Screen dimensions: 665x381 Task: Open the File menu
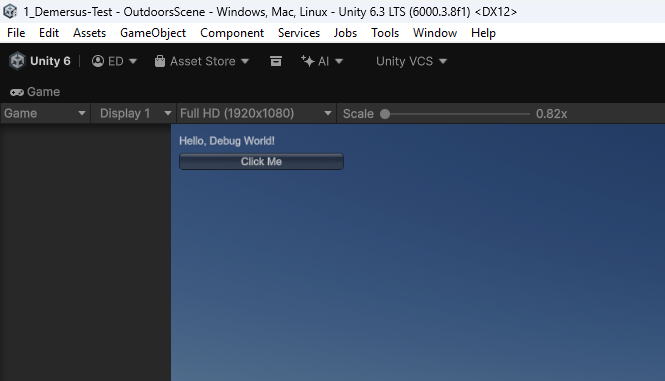point(16,33)
